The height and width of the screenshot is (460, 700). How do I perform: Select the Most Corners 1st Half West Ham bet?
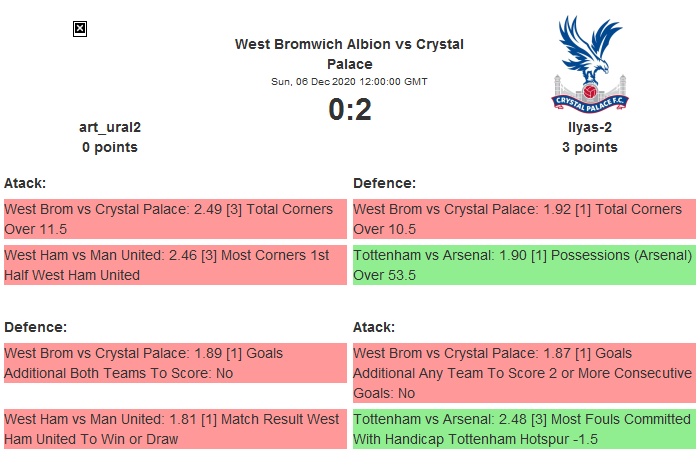(x=175, y=265)
